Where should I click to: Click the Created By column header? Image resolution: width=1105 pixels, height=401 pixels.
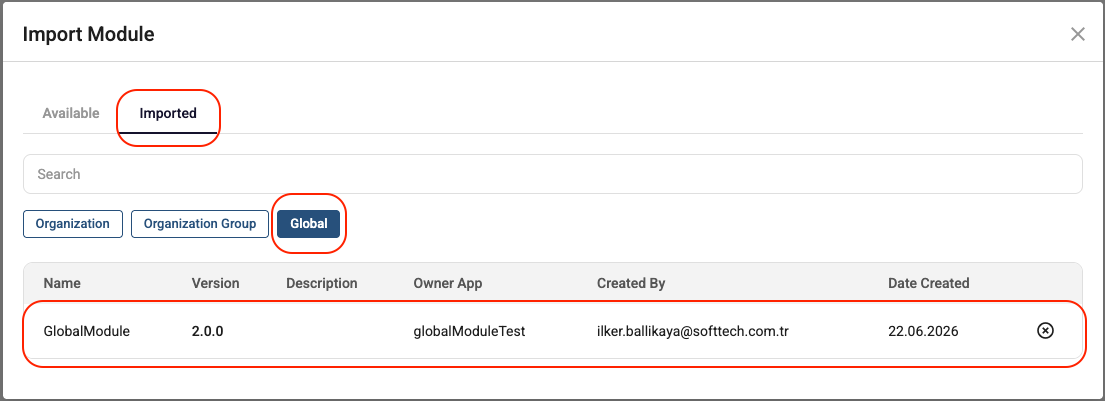coord(631,283)
